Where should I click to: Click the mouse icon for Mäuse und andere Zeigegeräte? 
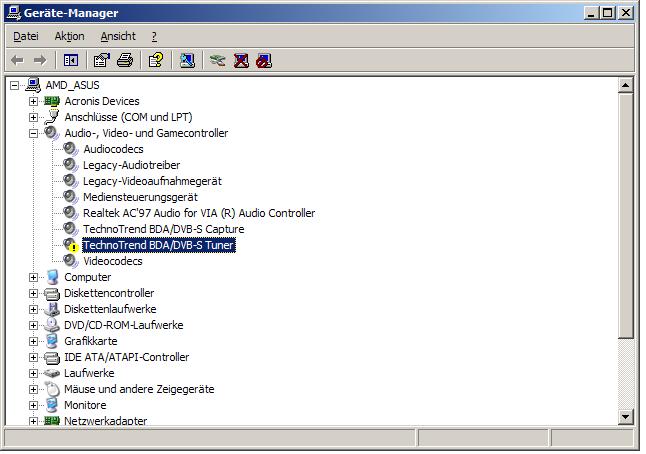[52, 389]
